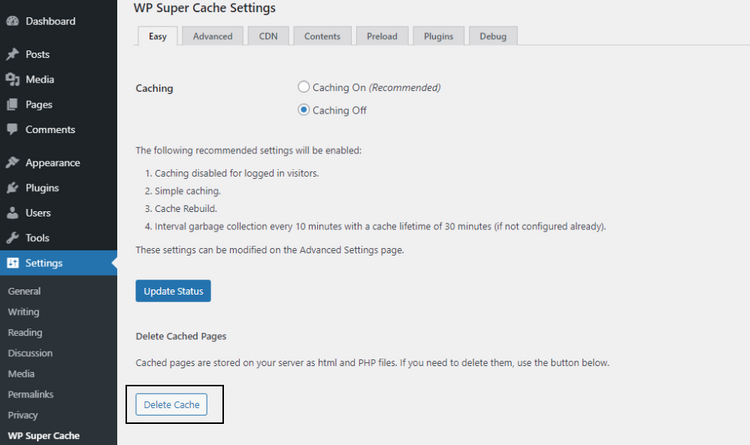This screenshot has height=445, width=750.
Task: Click the 'Delete Cached Pages' heading
Action: click(x=181, y=336)
